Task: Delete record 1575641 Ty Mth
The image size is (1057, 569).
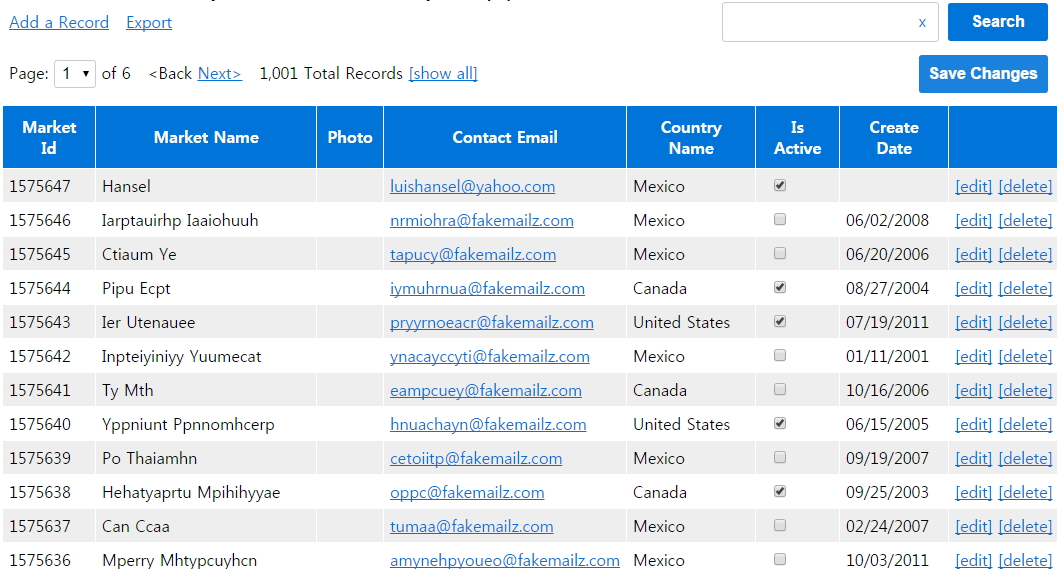Action: pyautogui.click(x=1025, y=390)
